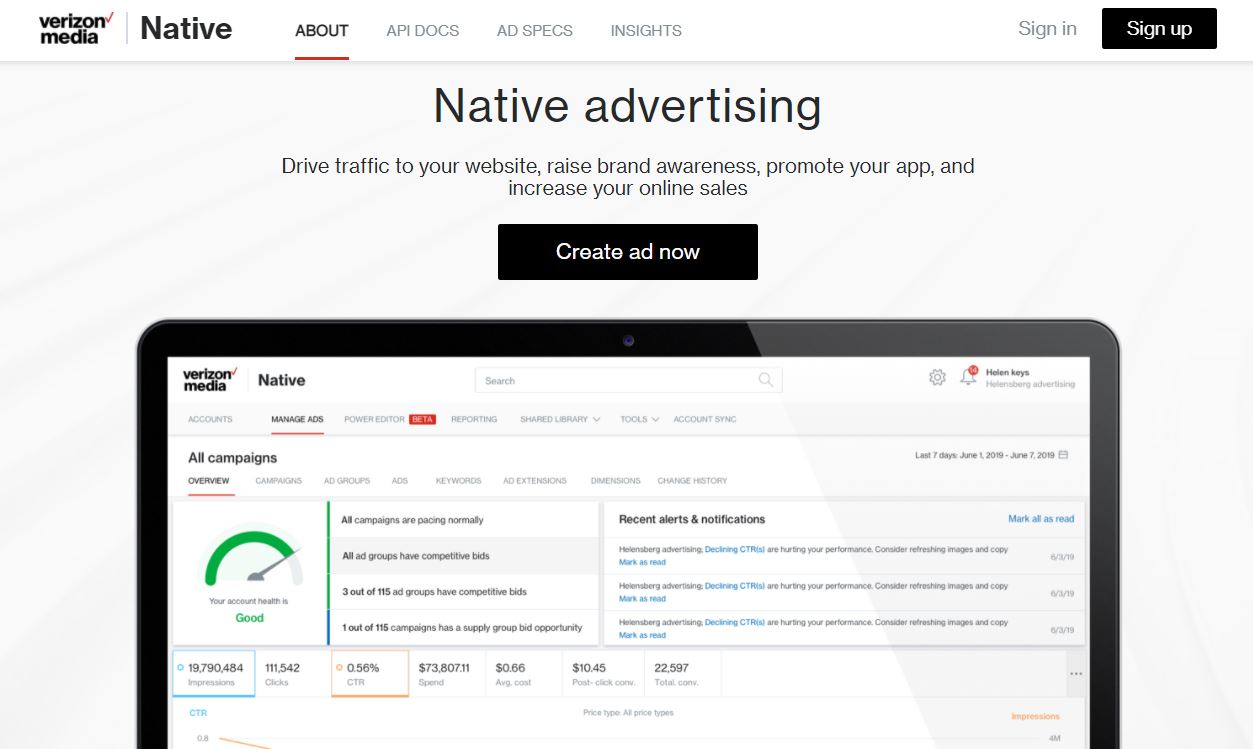This screenshot has width=1253, height=749.
Task: Click the $73,807.11 Spend metric
Action: pos(444,674)
